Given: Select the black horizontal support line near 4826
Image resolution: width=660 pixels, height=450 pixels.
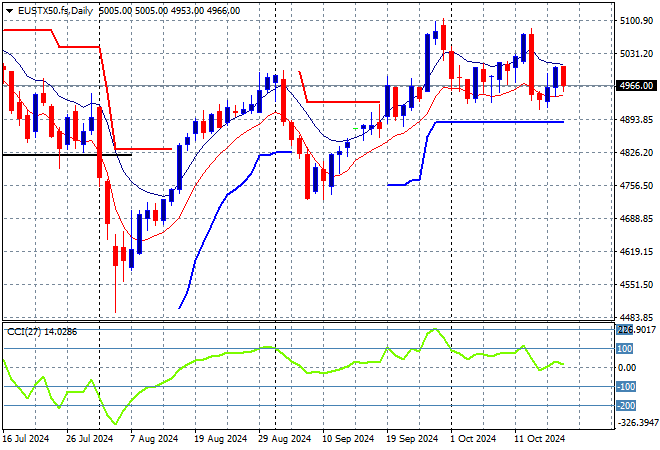Looking at the screenshot, I should (67, 155).
